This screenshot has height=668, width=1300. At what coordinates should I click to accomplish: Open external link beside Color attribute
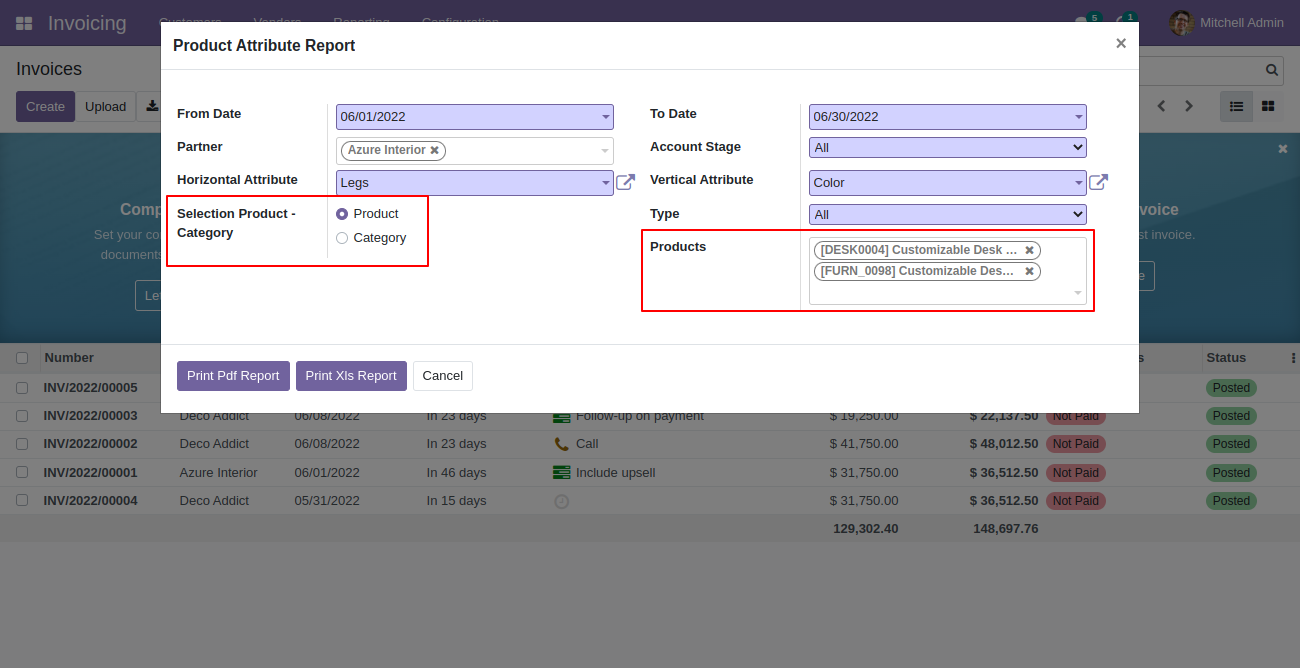pos(1098,182)
